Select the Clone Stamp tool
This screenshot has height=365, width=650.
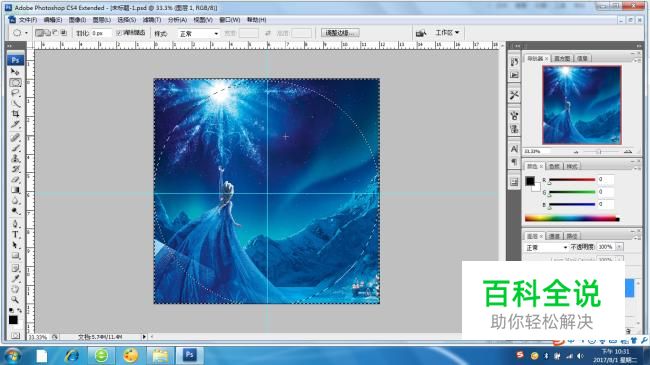point(15,158)
